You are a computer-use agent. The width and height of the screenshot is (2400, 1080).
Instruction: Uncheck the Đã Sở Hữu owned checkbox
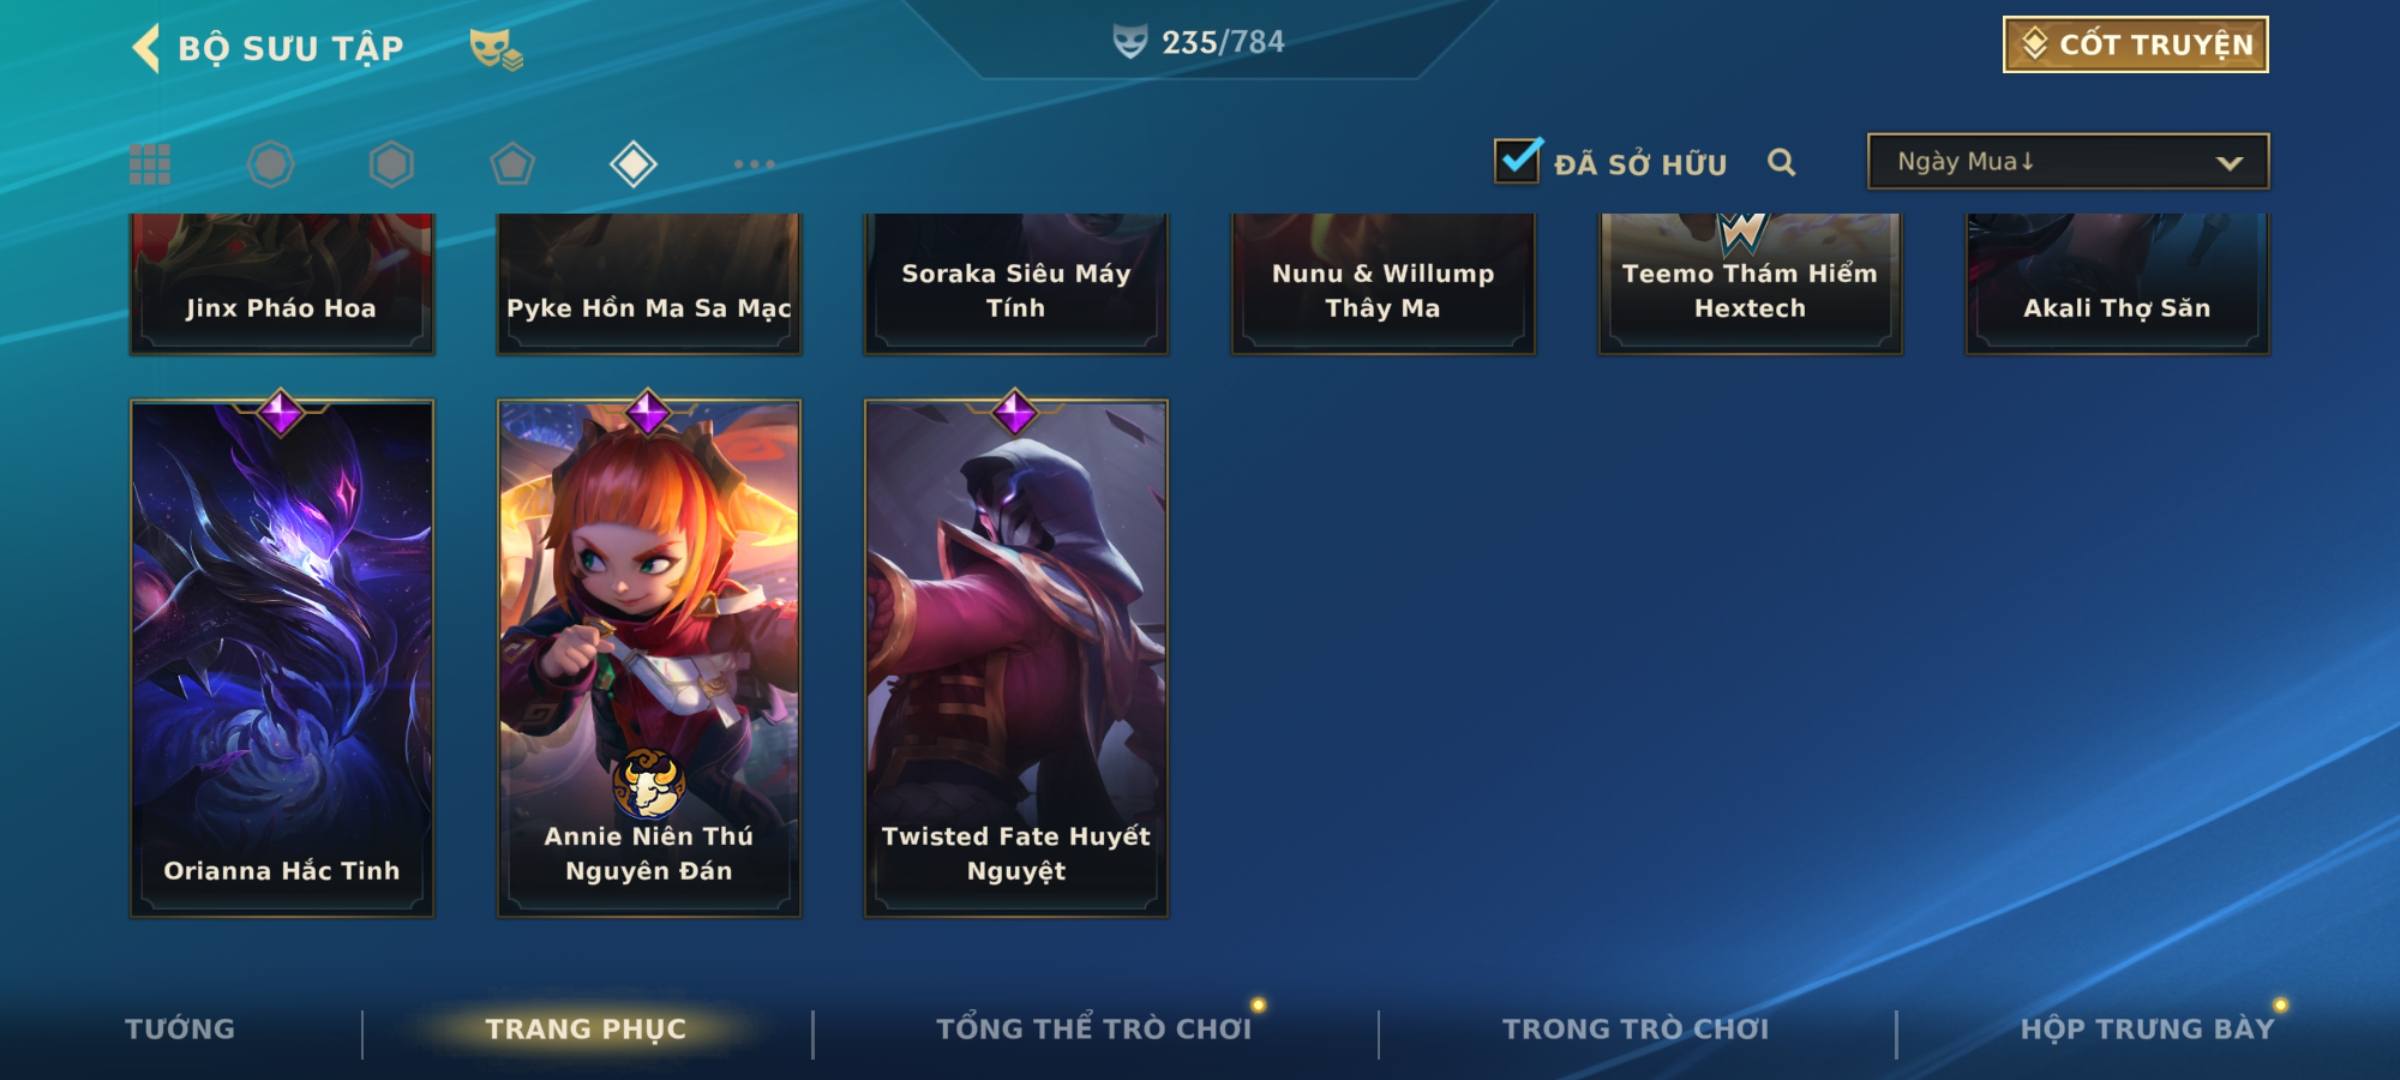click(x=1517, y=160)
